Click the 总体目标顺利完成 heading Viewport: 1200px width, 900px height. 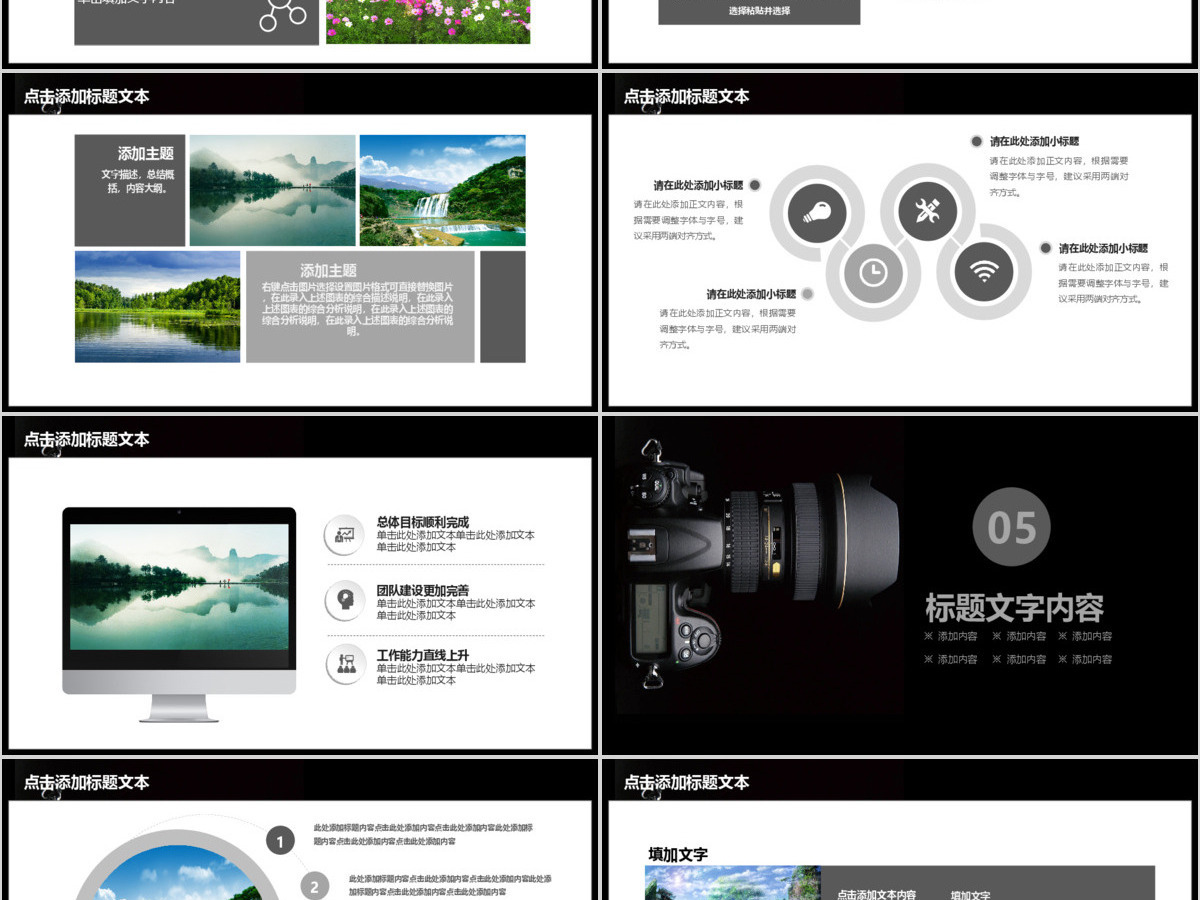point(422,522)
